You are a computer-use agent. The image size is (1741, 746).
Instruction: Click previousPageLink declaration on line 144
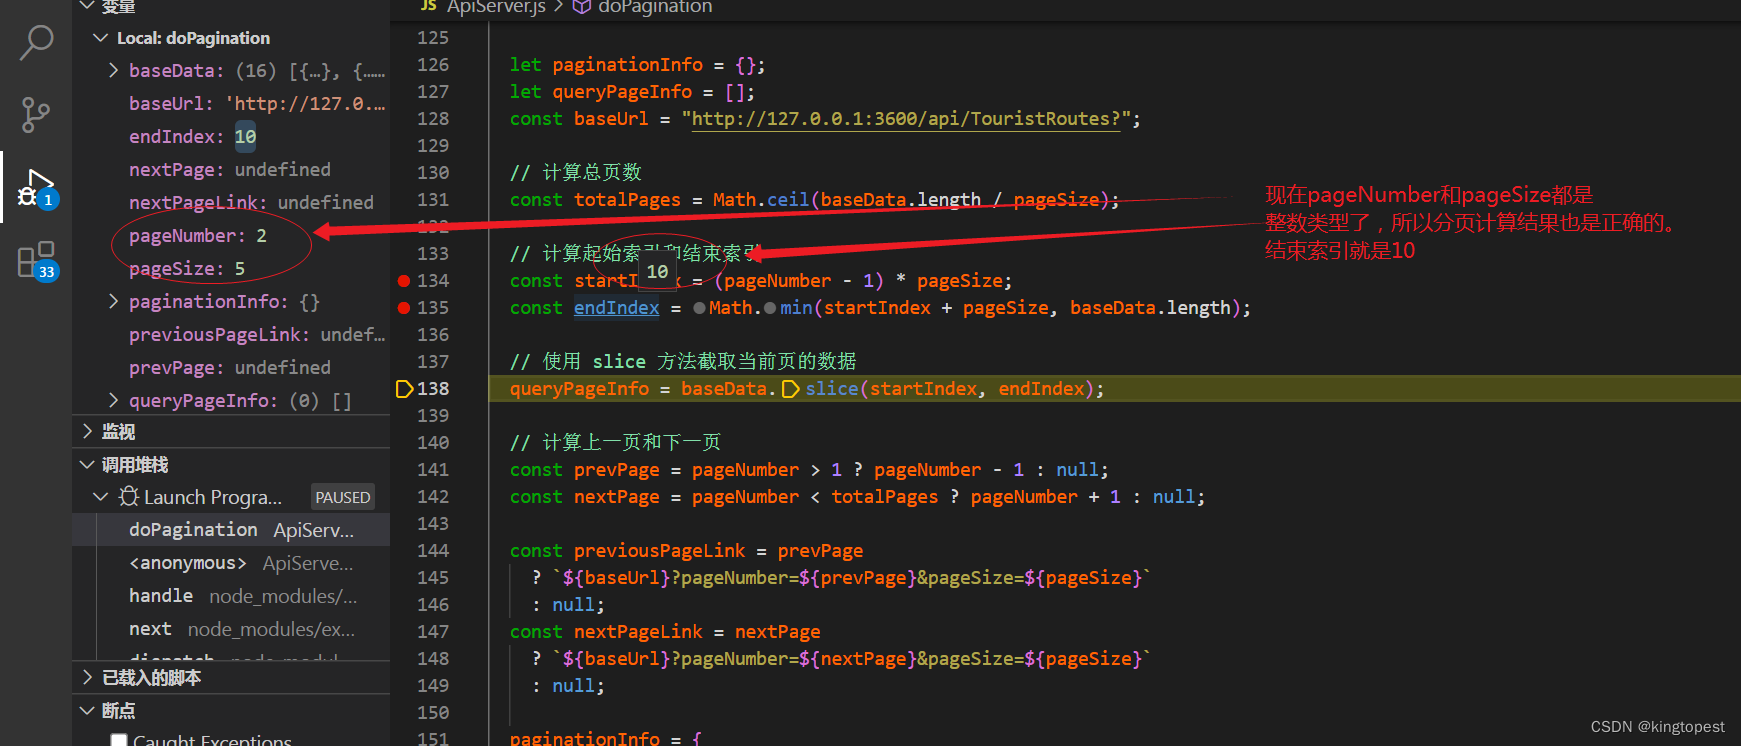coord(659,551)
